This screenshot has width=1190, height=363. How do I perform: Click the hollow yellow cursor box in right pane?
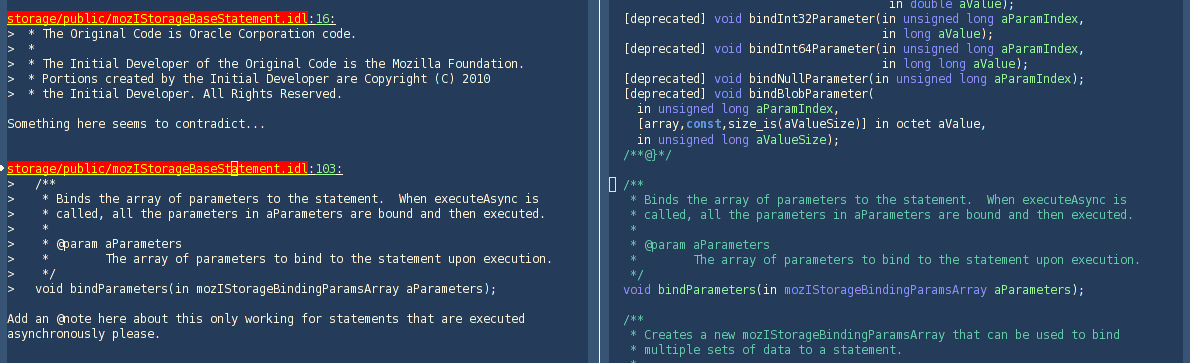pos(612,185)
